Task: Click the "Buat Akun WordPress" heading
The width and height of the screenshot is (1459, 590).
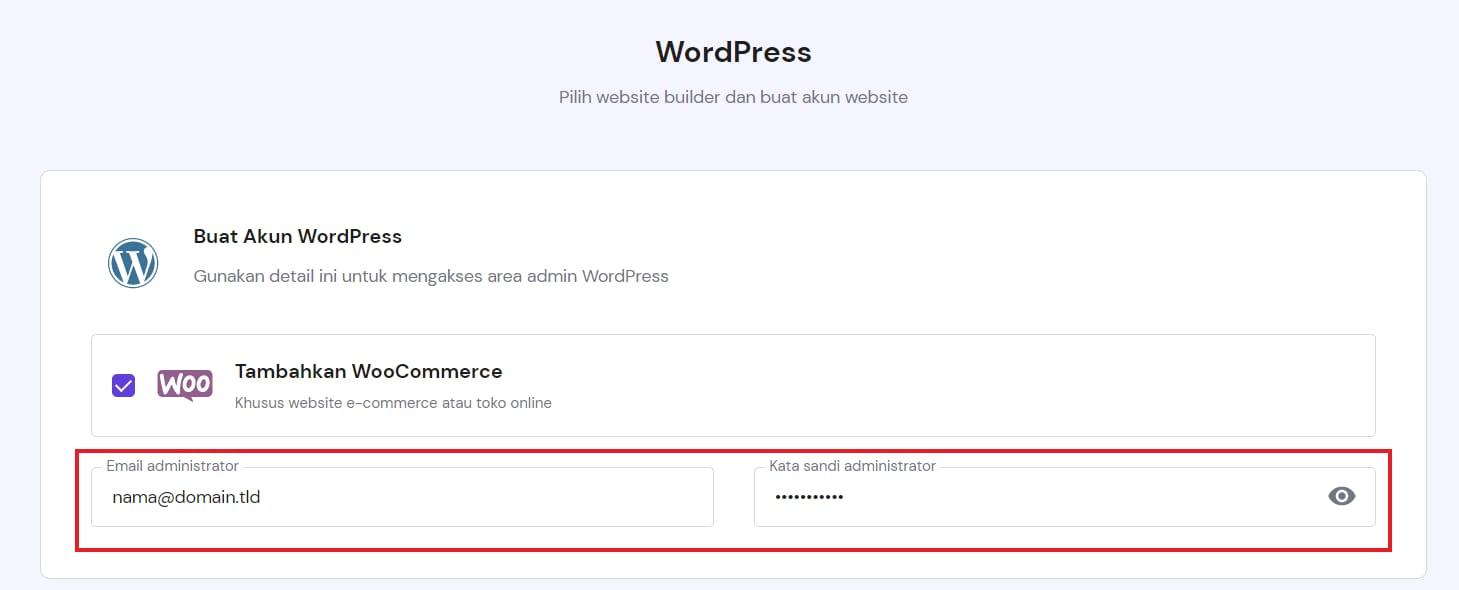Action: [x=298, y=237]
